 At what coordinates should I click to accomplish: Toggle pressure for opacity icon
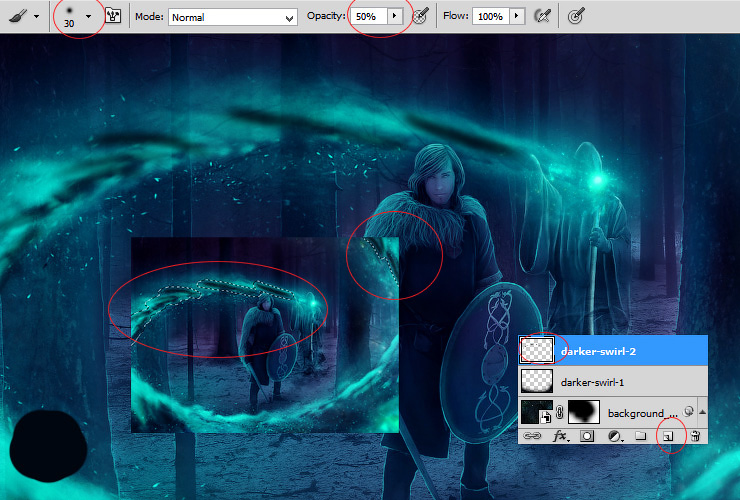coord(420,16)
